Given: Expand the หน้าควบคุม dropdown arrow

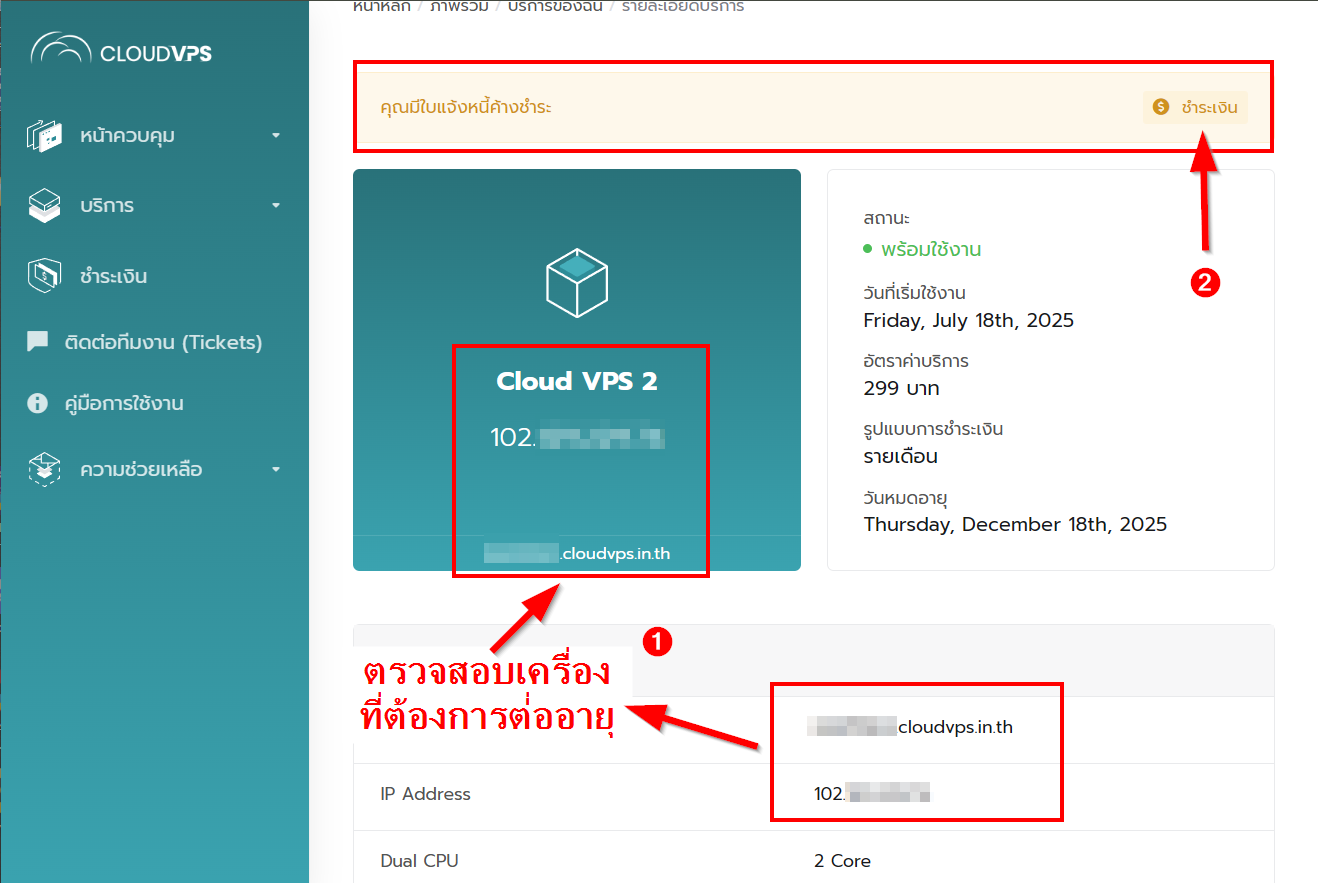Looking at the screenshot, I should pos(276,136).
